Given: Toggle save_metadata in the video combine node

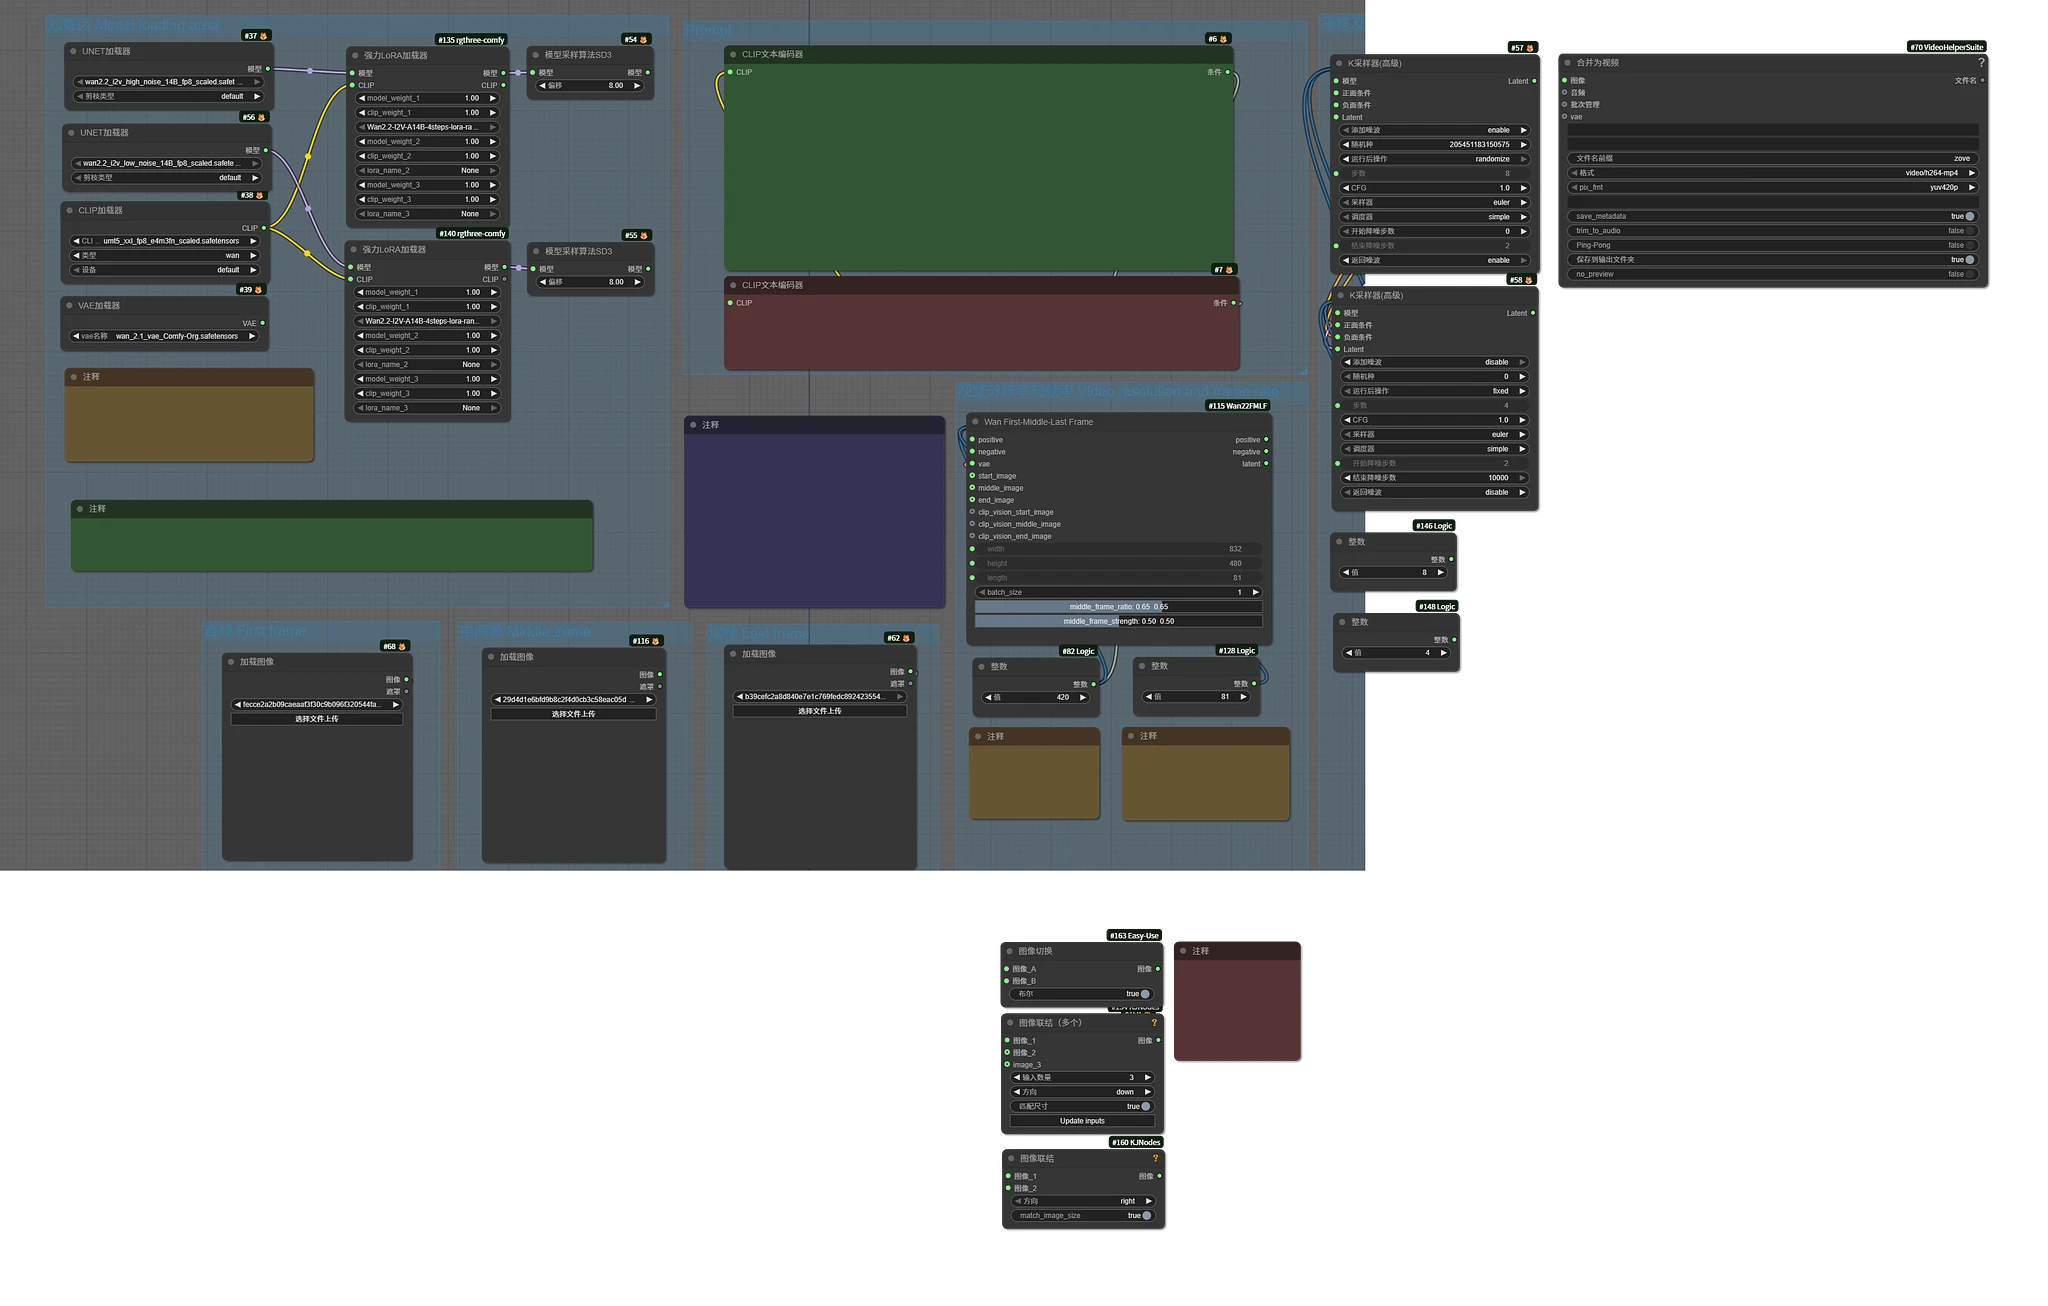Looking at the screenshot, I should (x=1969, y=216).
